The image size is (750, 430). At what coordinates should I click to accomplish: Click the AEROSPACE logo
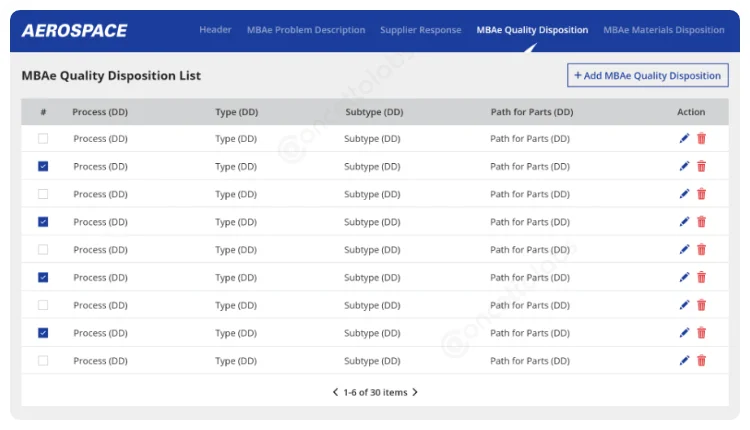(x=74, y=31)
